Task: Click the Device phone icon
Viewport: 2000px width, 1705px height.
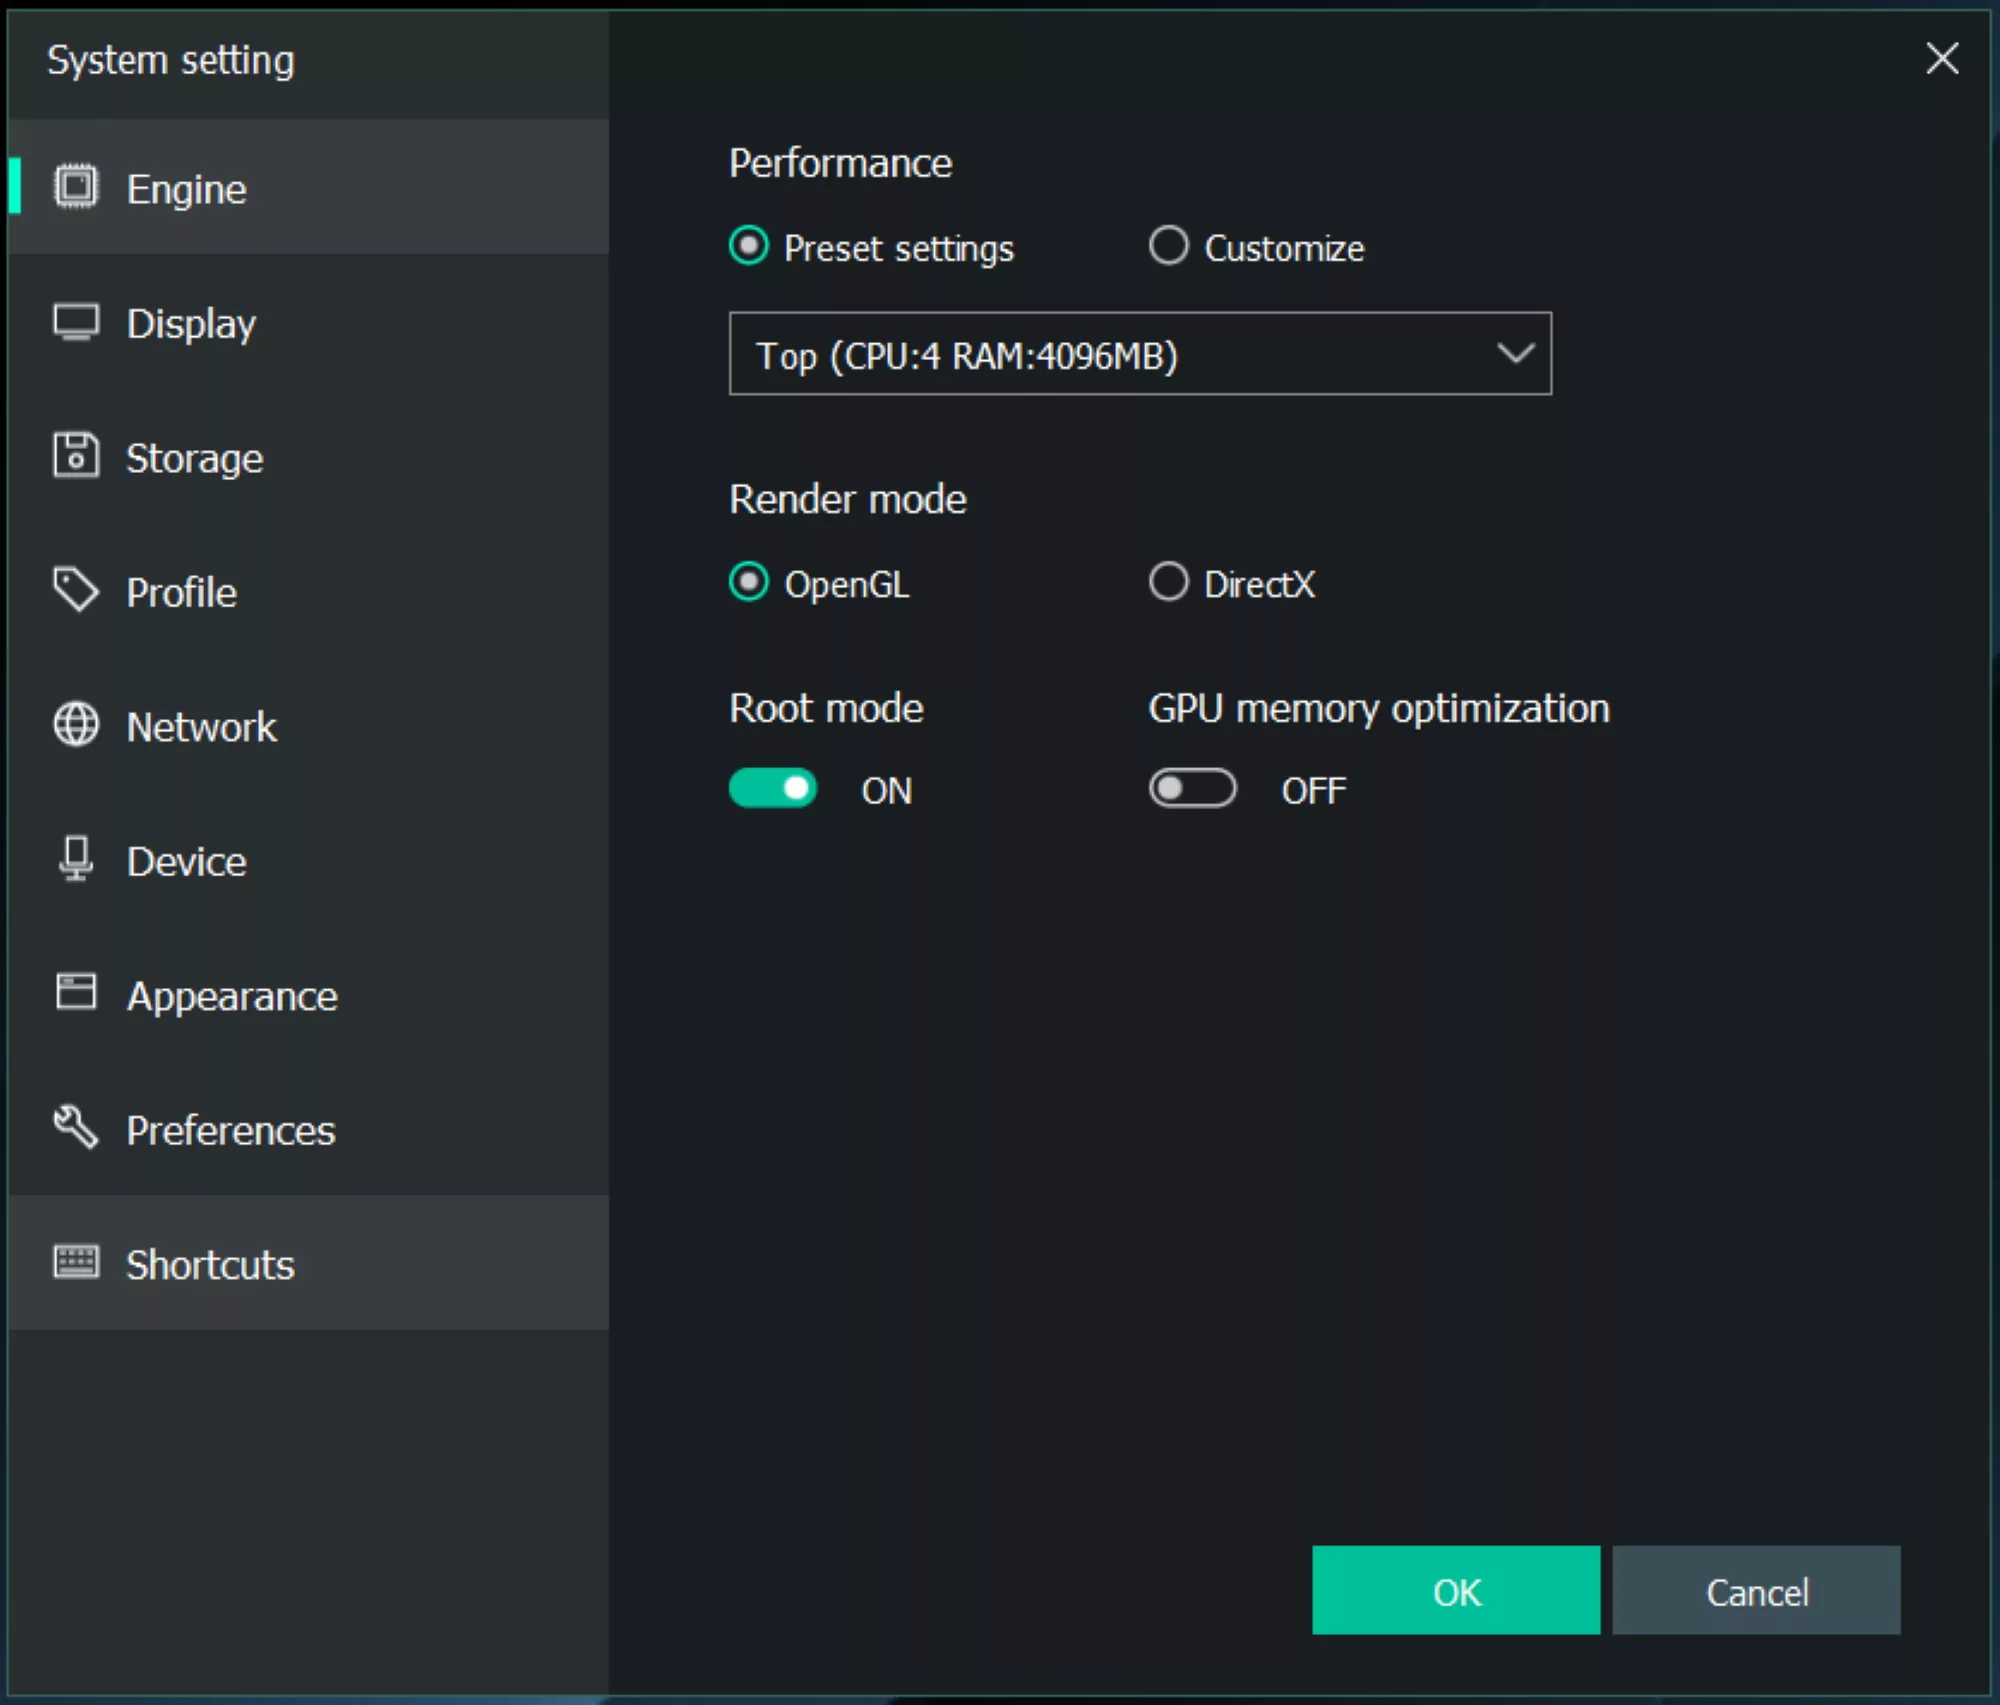Action: (76, 859)
